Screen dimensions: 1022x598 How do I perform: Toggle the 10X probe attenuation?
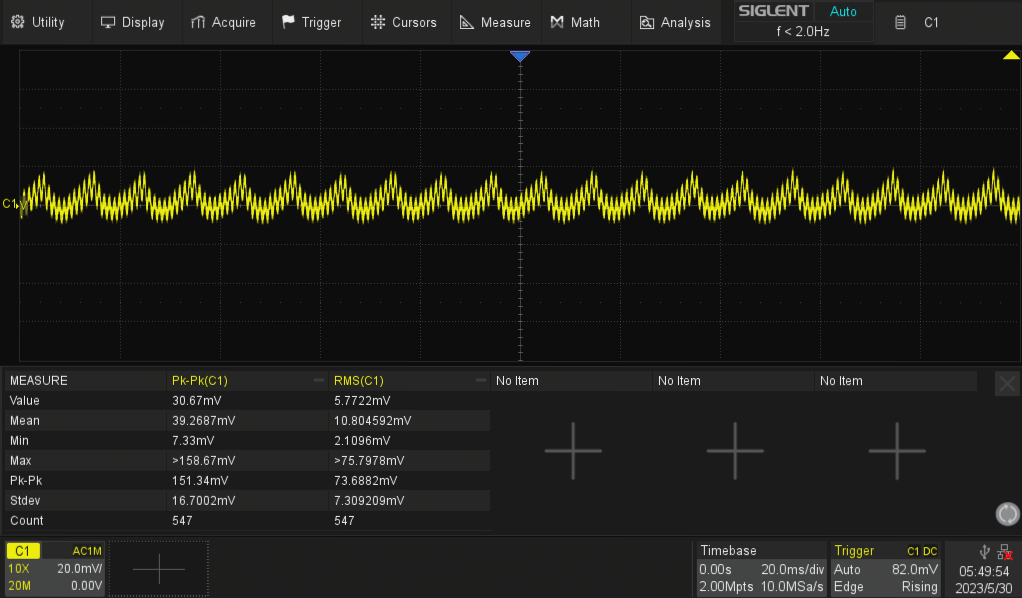(18, 569)
